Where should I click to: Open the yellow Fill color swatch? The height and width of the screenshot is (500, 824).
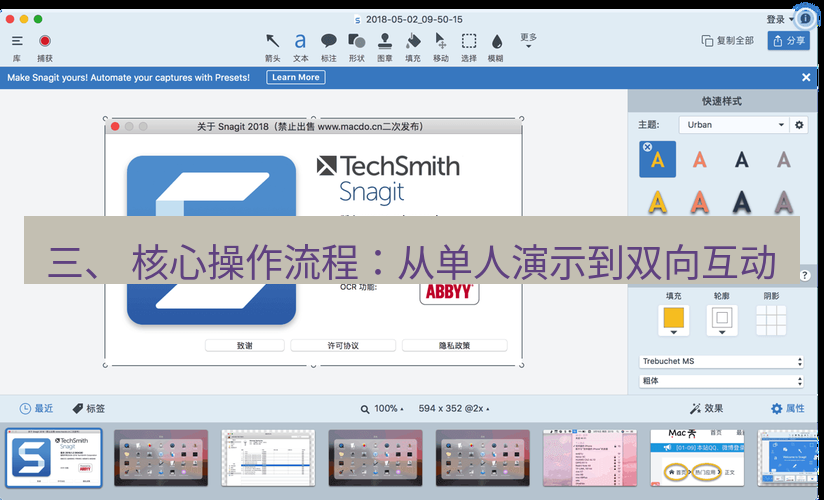pyautogui.click(x=673, y=320)
